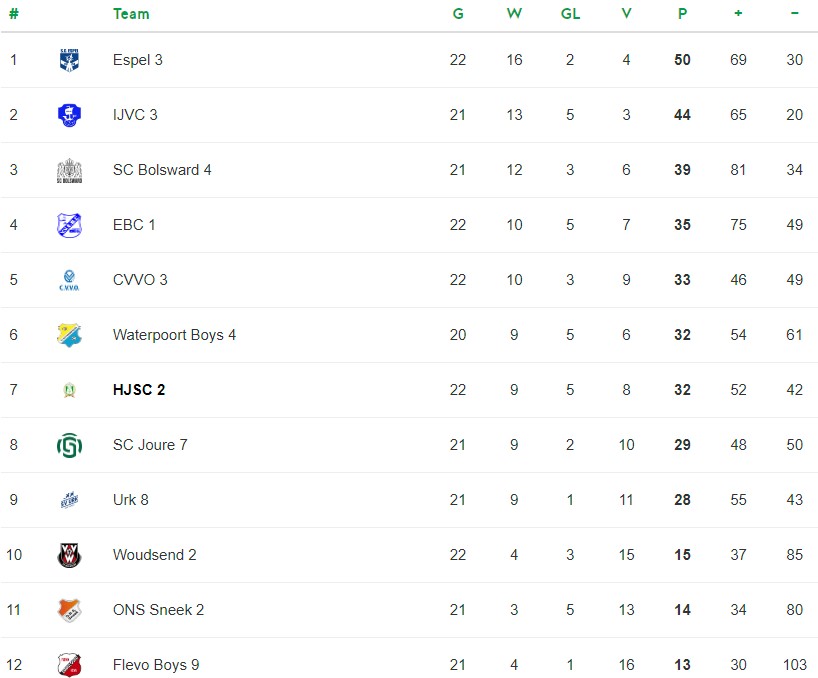Select the EBC 1 club emblem
818x678 pixels.
(x=69, y=225)
